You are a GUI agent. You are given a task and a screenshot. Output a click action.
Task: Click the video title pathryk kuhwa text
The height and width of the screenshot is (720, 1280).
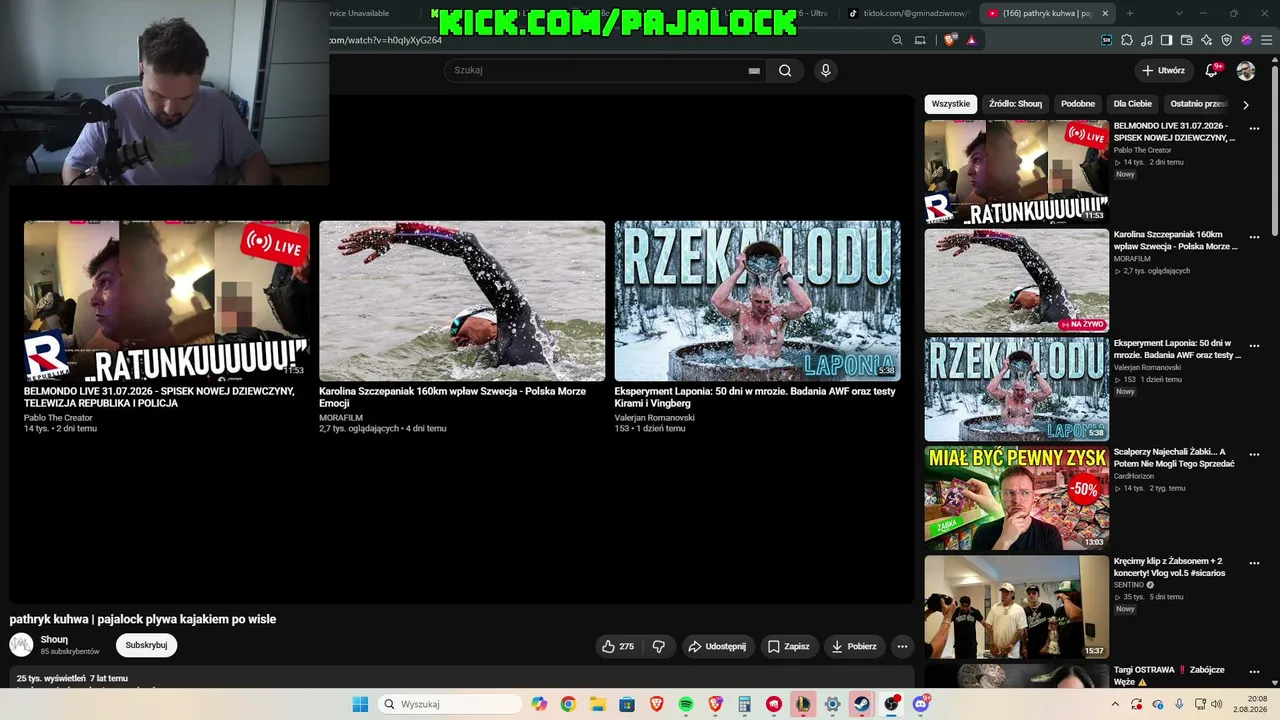[143, 619]
